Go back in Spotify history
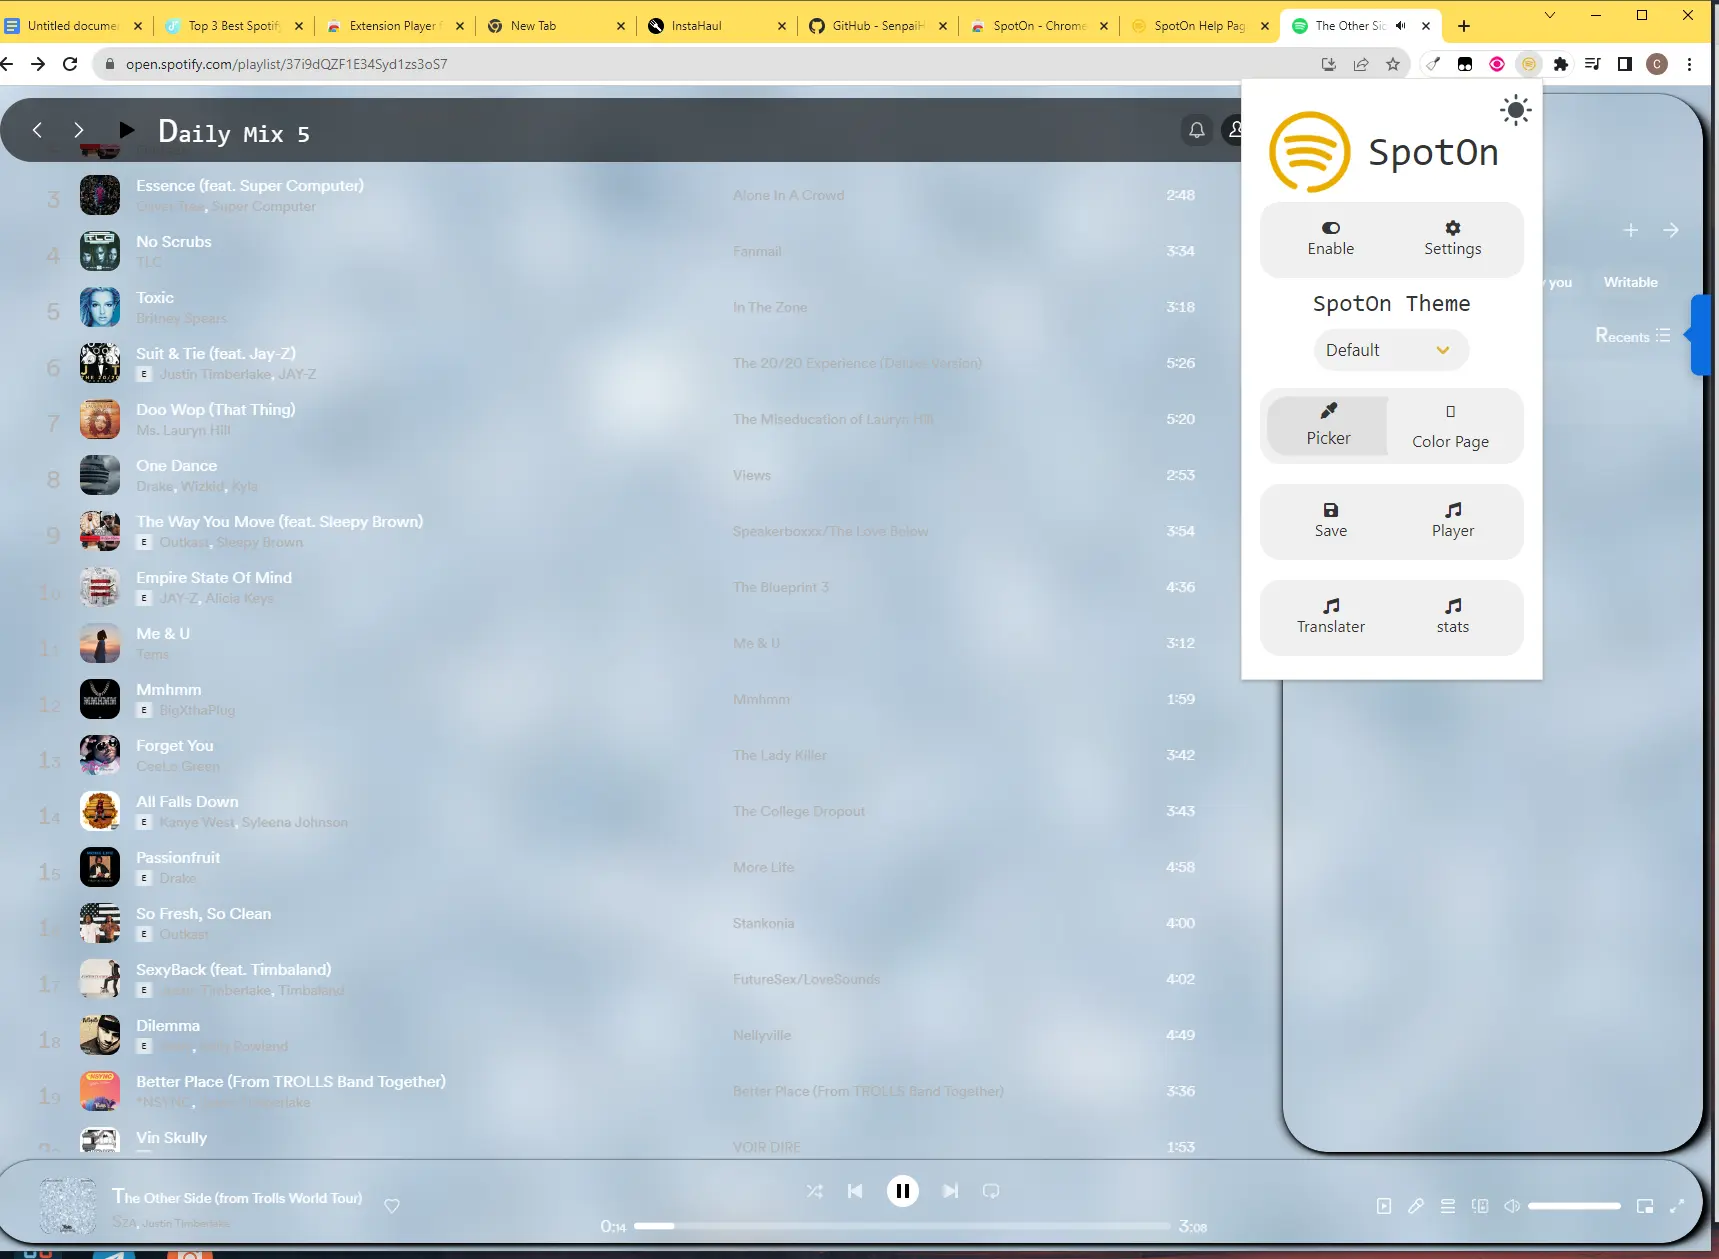The image size is (1719, 1259). click(x=37, y=129)
